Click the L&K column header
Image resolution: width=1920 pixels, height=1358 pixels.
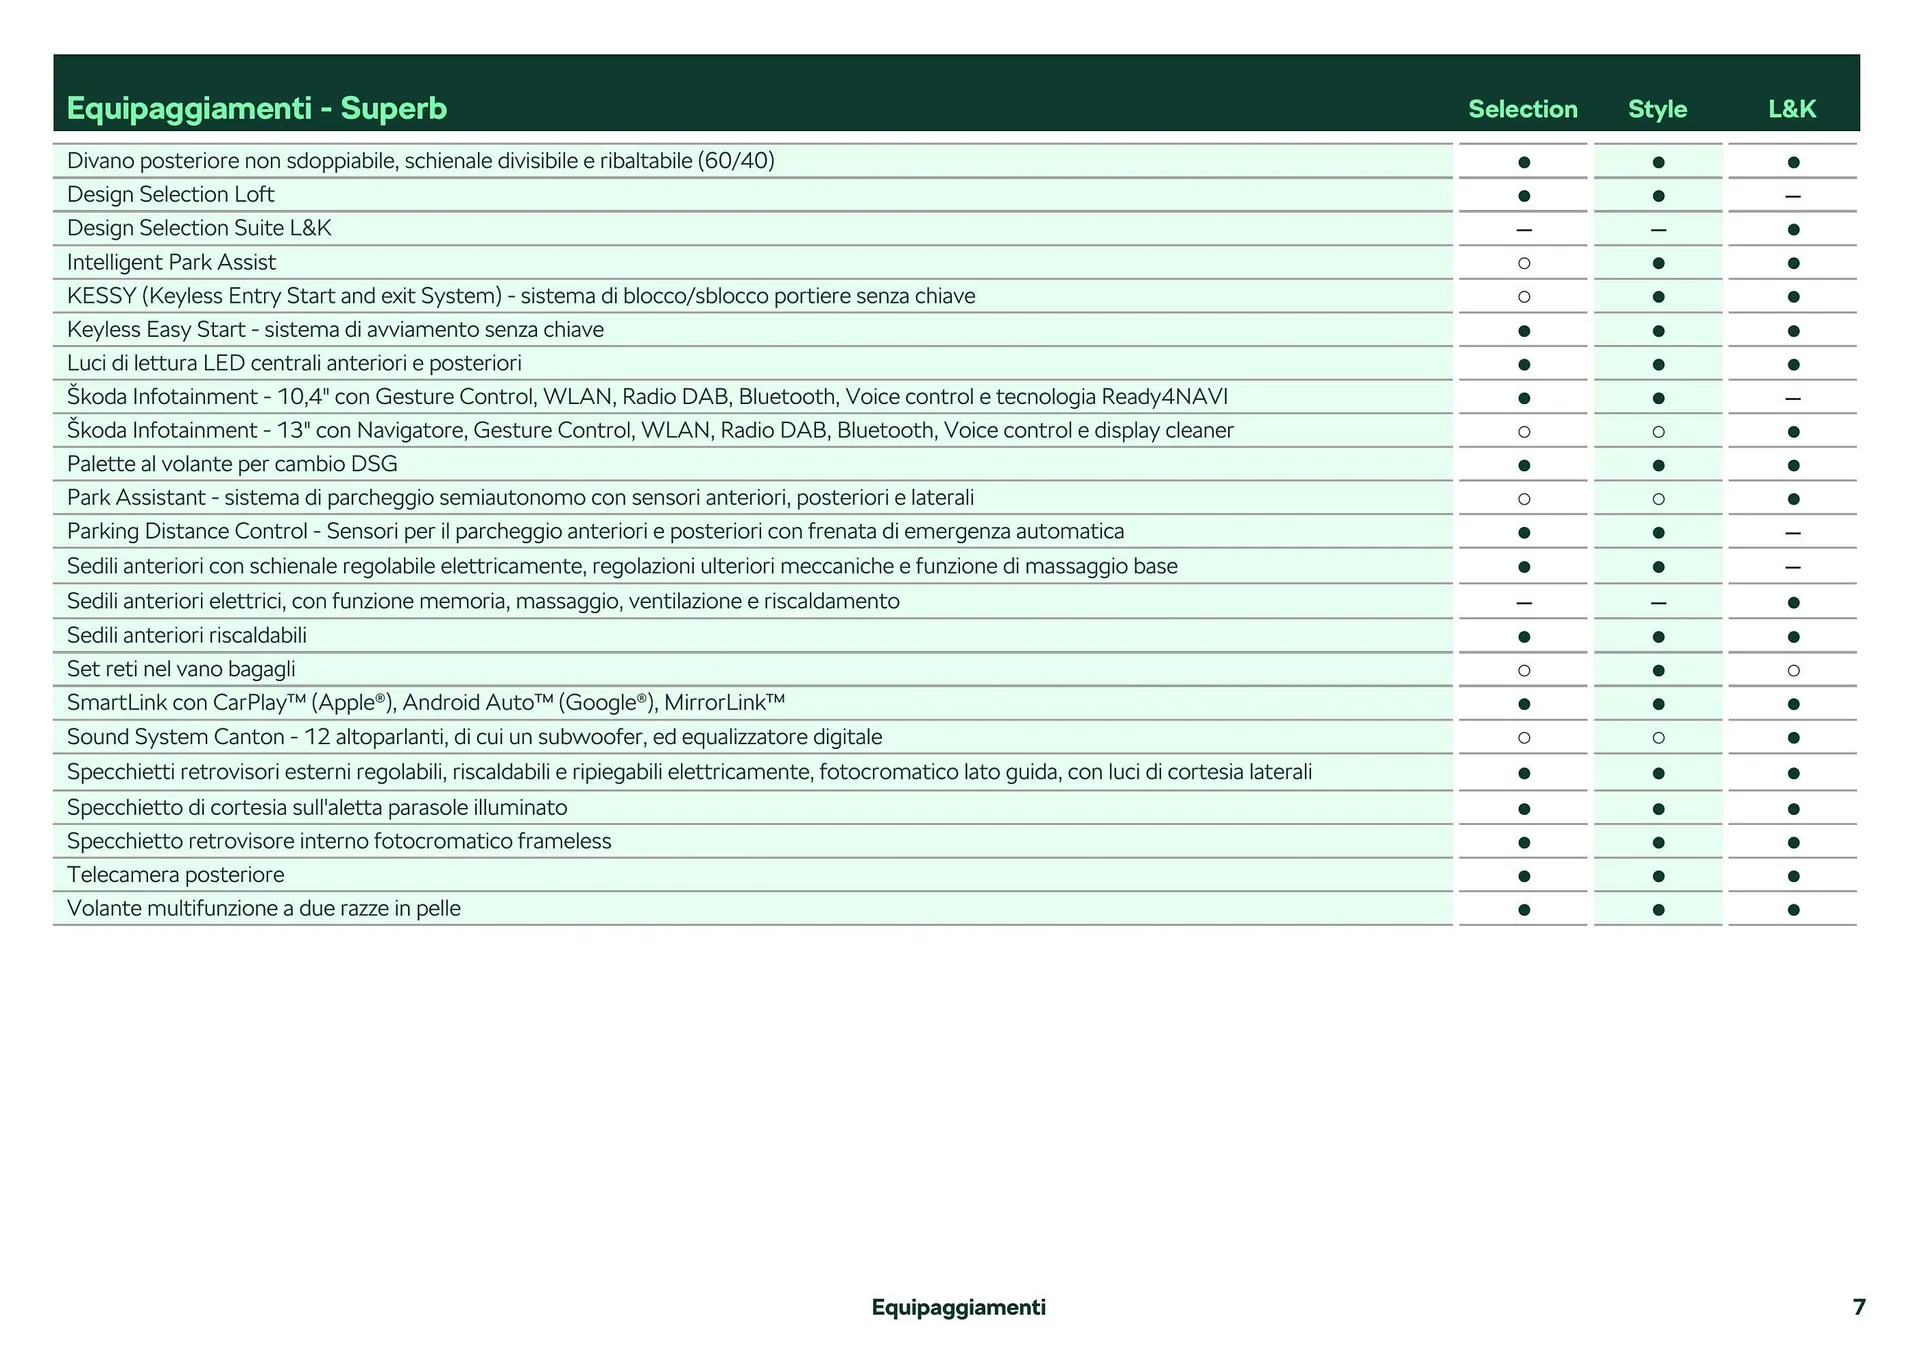click(1791, 109)
